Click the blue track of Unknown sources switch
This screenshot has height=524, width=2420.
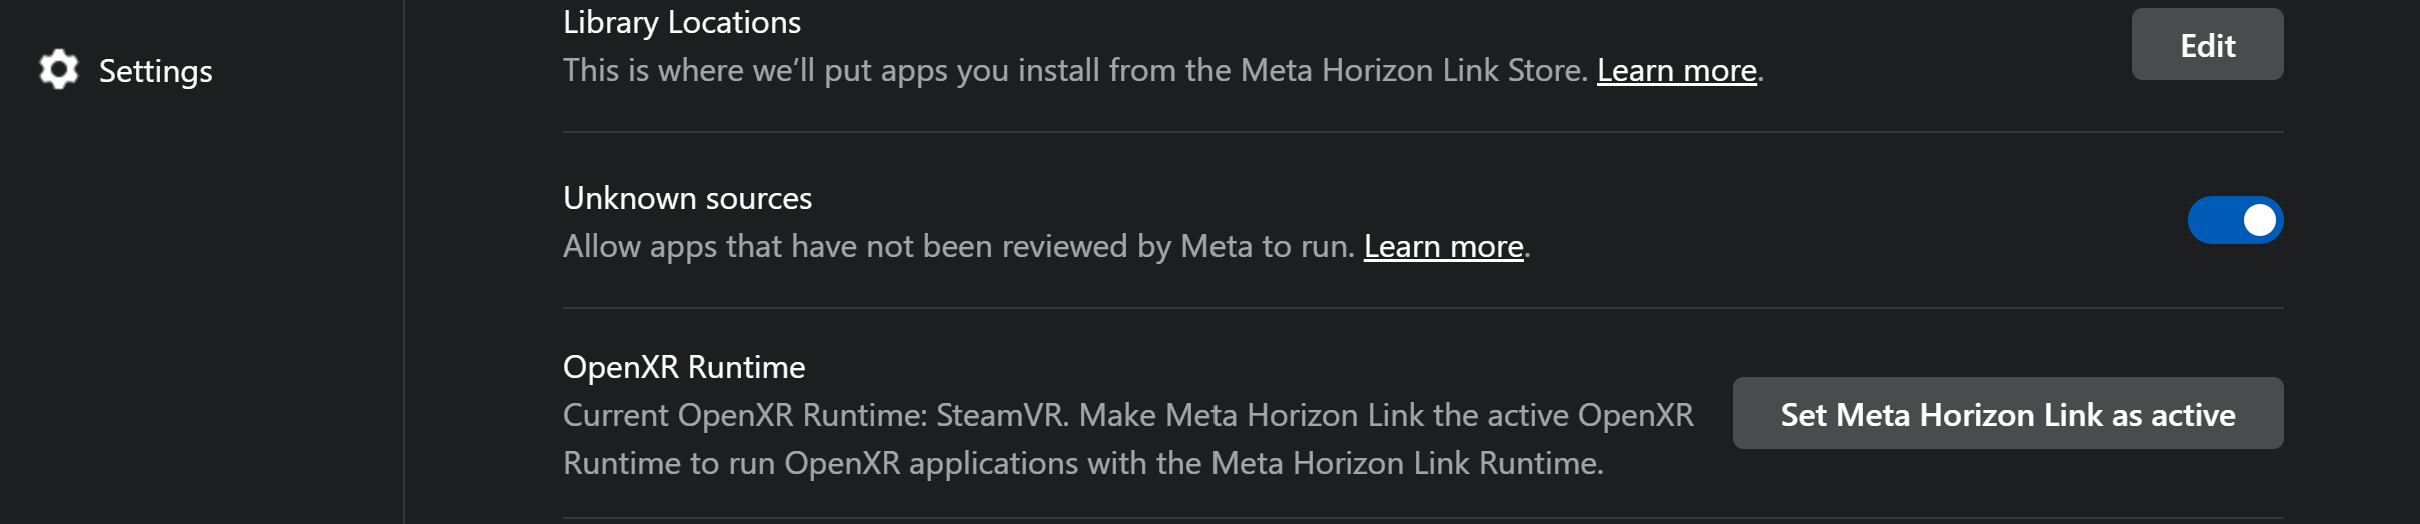tap(2213, 220)
